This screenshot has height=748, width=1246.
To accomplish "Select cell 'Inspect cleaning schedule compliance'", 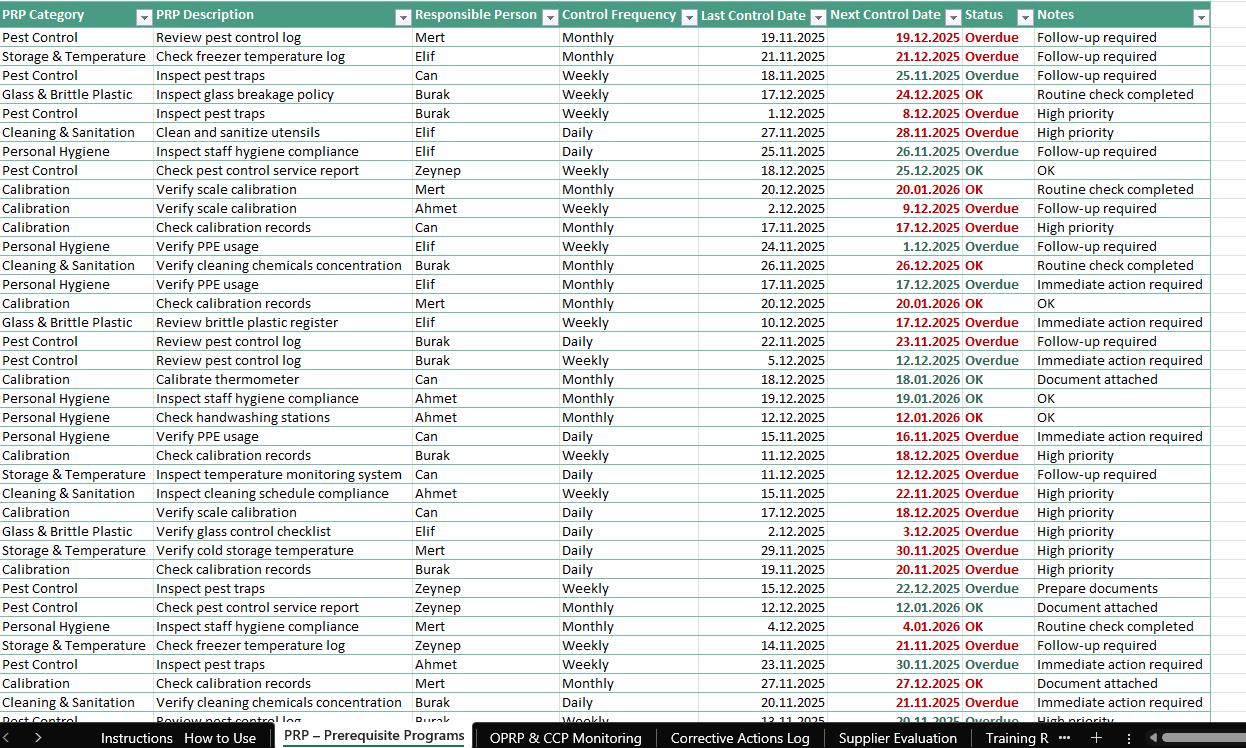I will coord(283,493).
